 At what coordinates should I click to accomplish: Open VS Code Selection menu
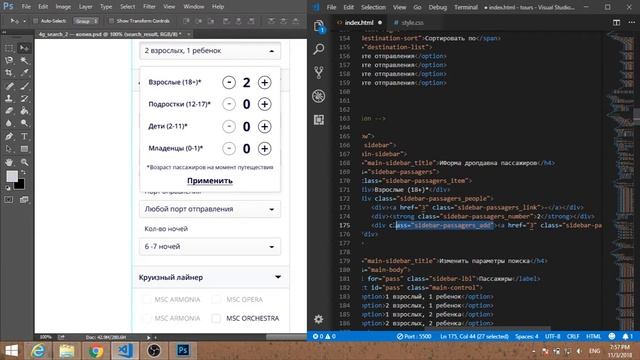pos(373,7)
